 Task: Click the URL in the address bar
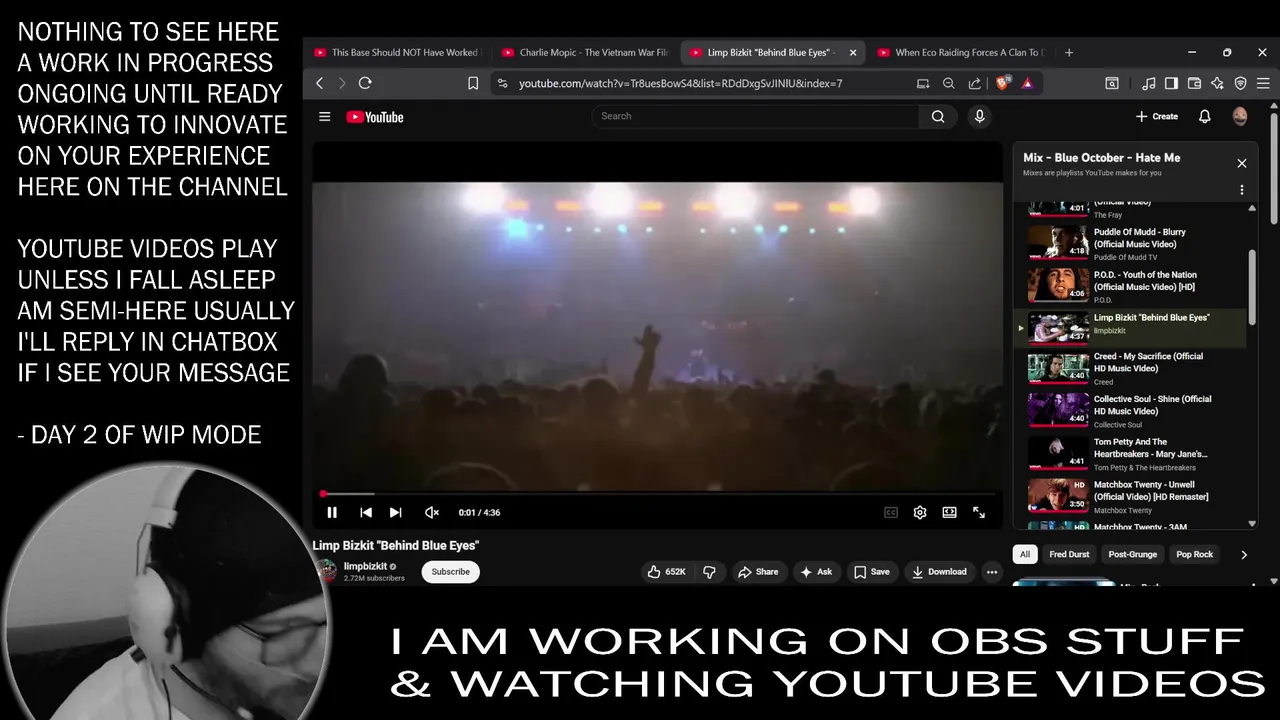point(680,84)
